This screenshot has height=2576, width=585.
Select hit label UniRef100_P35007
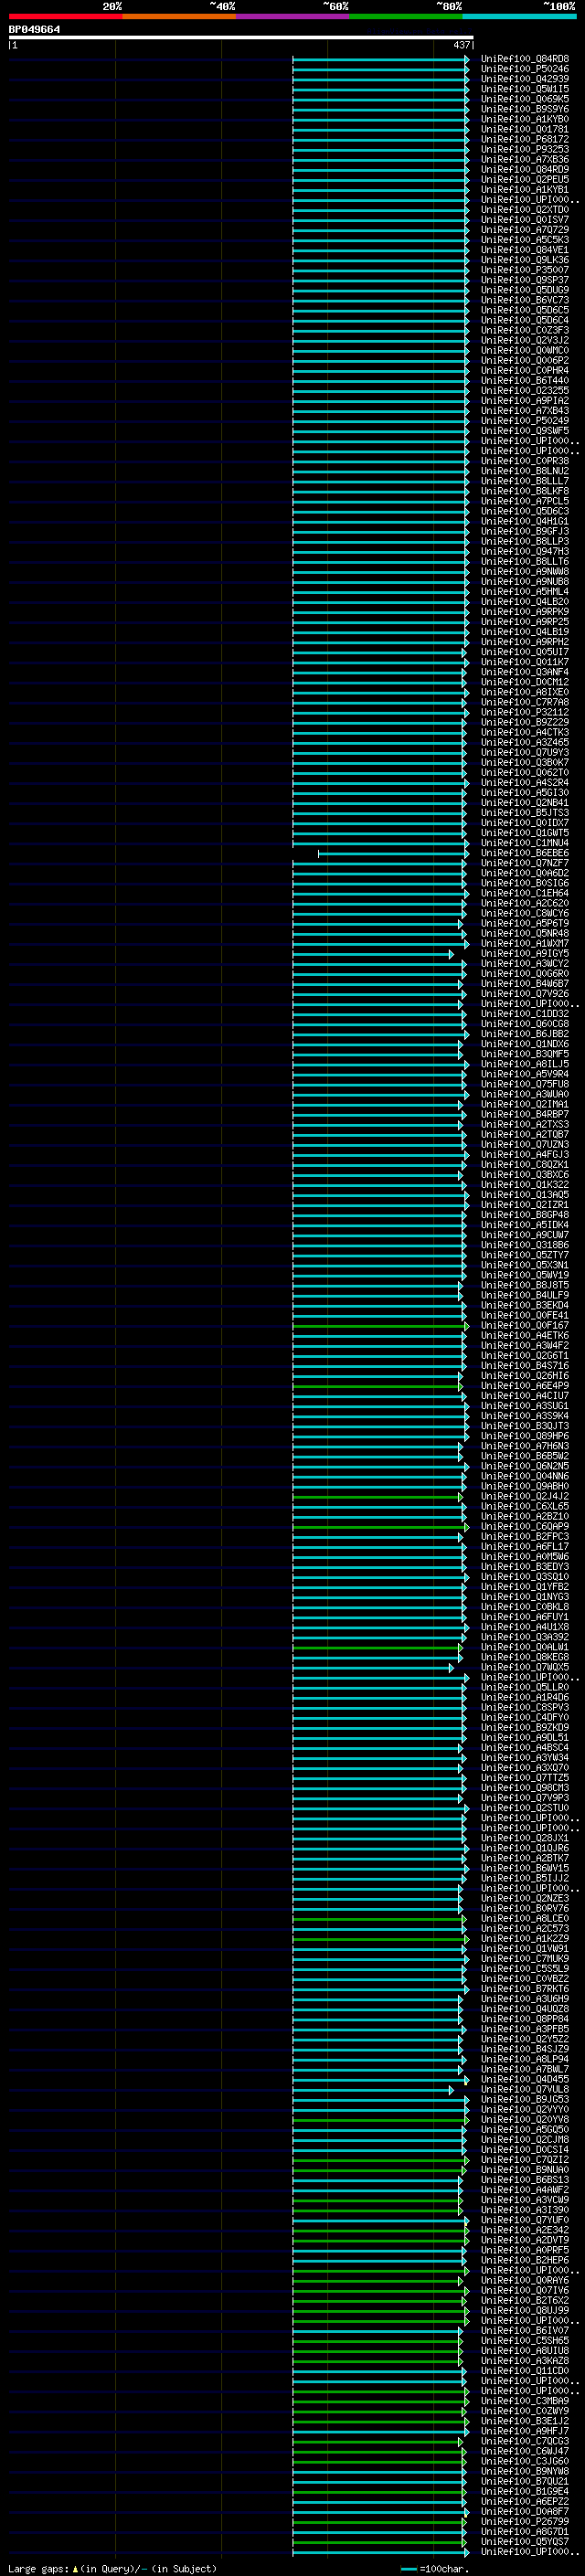pyautogui.click(x=525, y=270)
